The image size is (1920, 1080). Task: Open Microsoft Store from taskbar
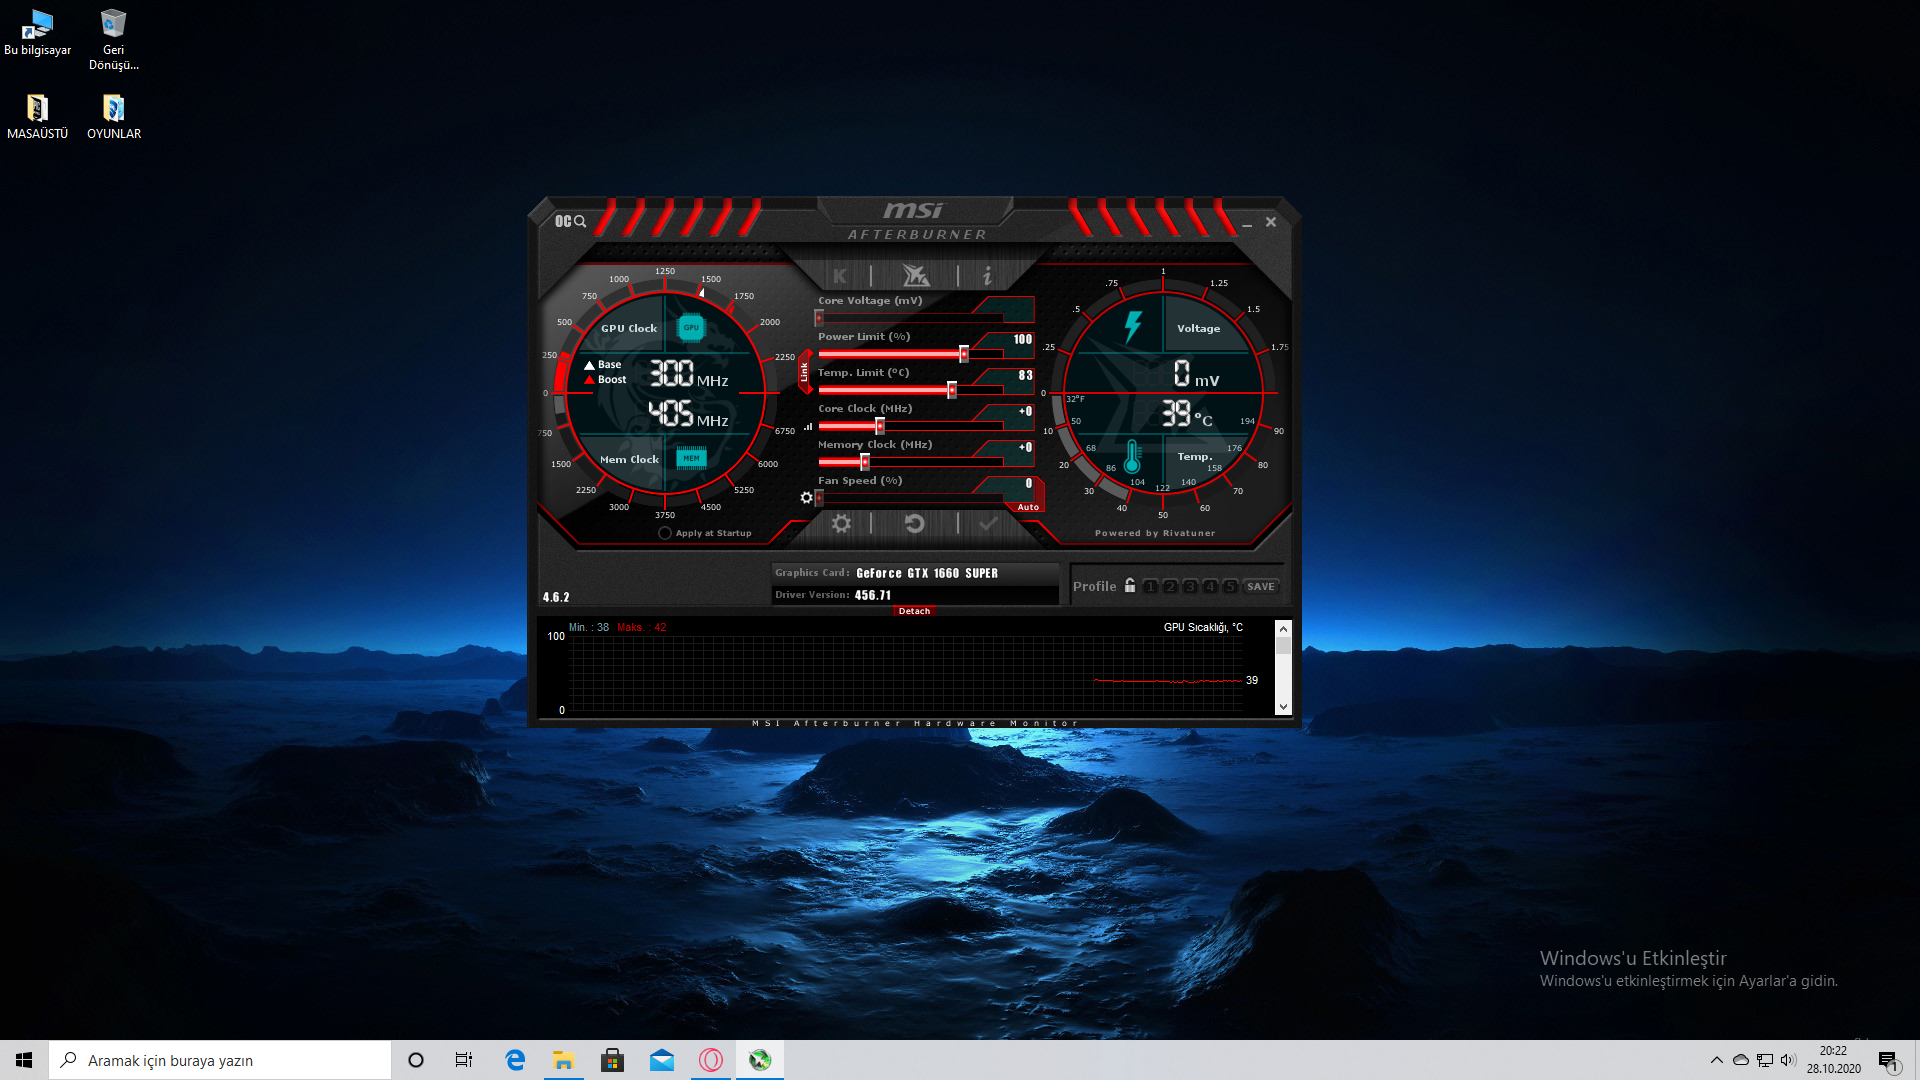pyautogui.click(x=613, y=1060)
